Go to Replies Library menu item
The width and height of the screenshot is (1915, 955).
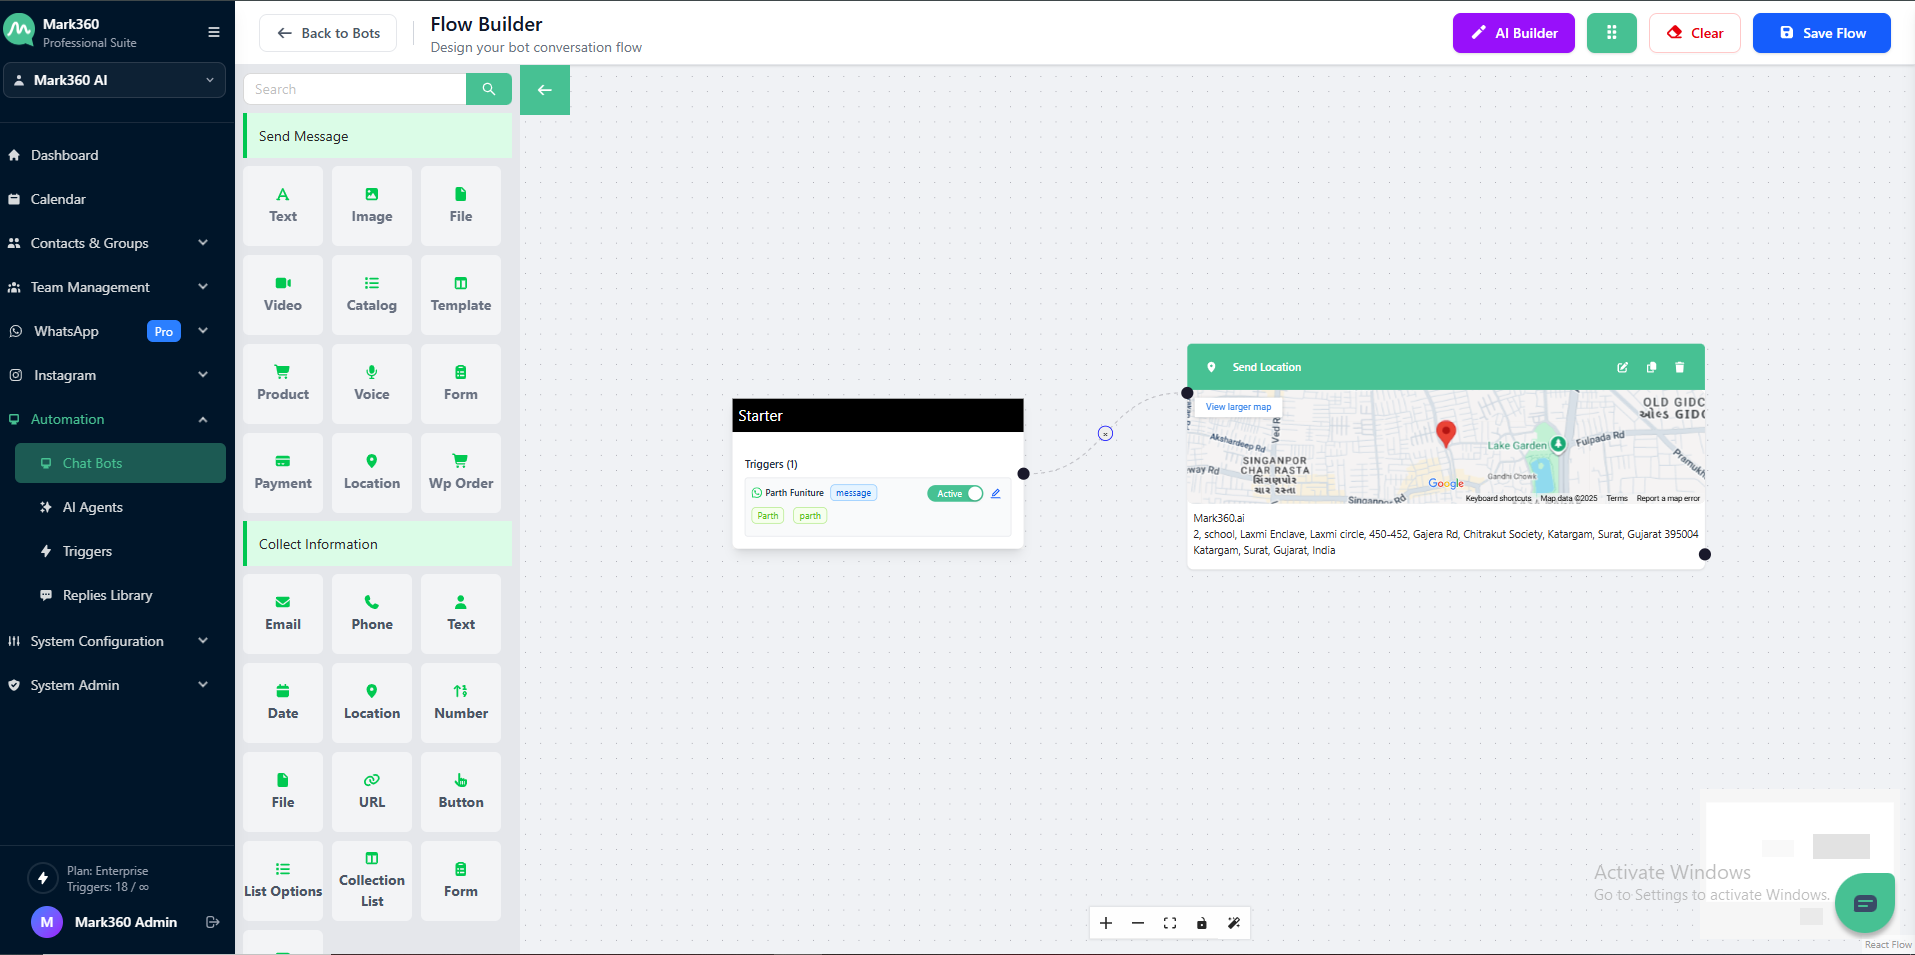[107, 595]
